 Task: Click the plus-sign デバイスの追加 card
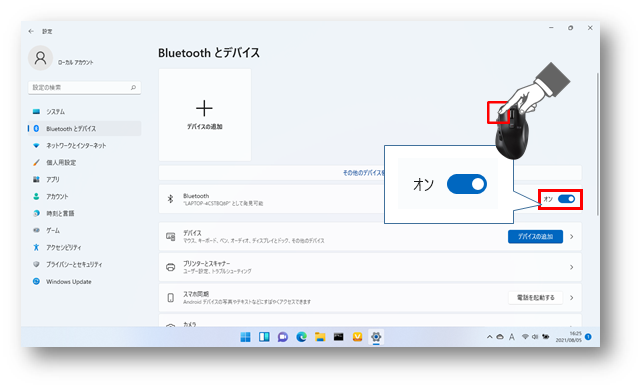(205, 115)
